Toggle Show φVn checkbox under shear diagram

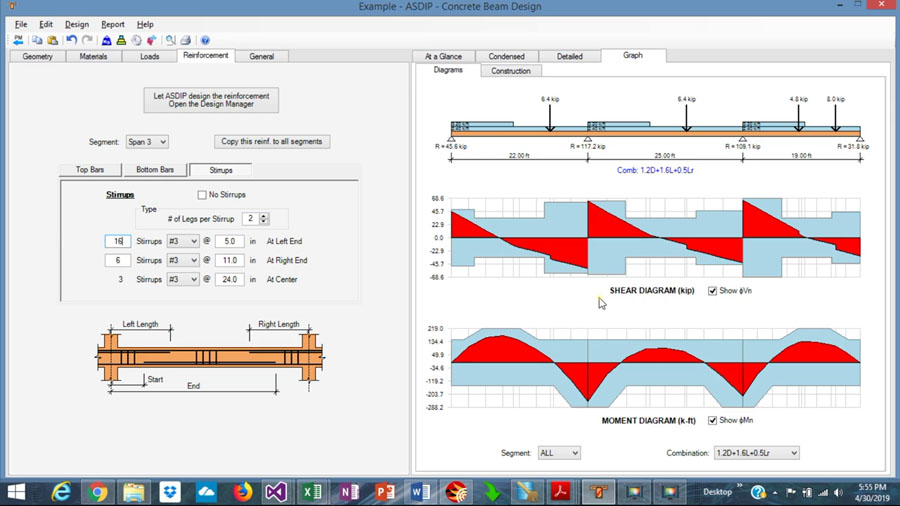tap(712, 291)
